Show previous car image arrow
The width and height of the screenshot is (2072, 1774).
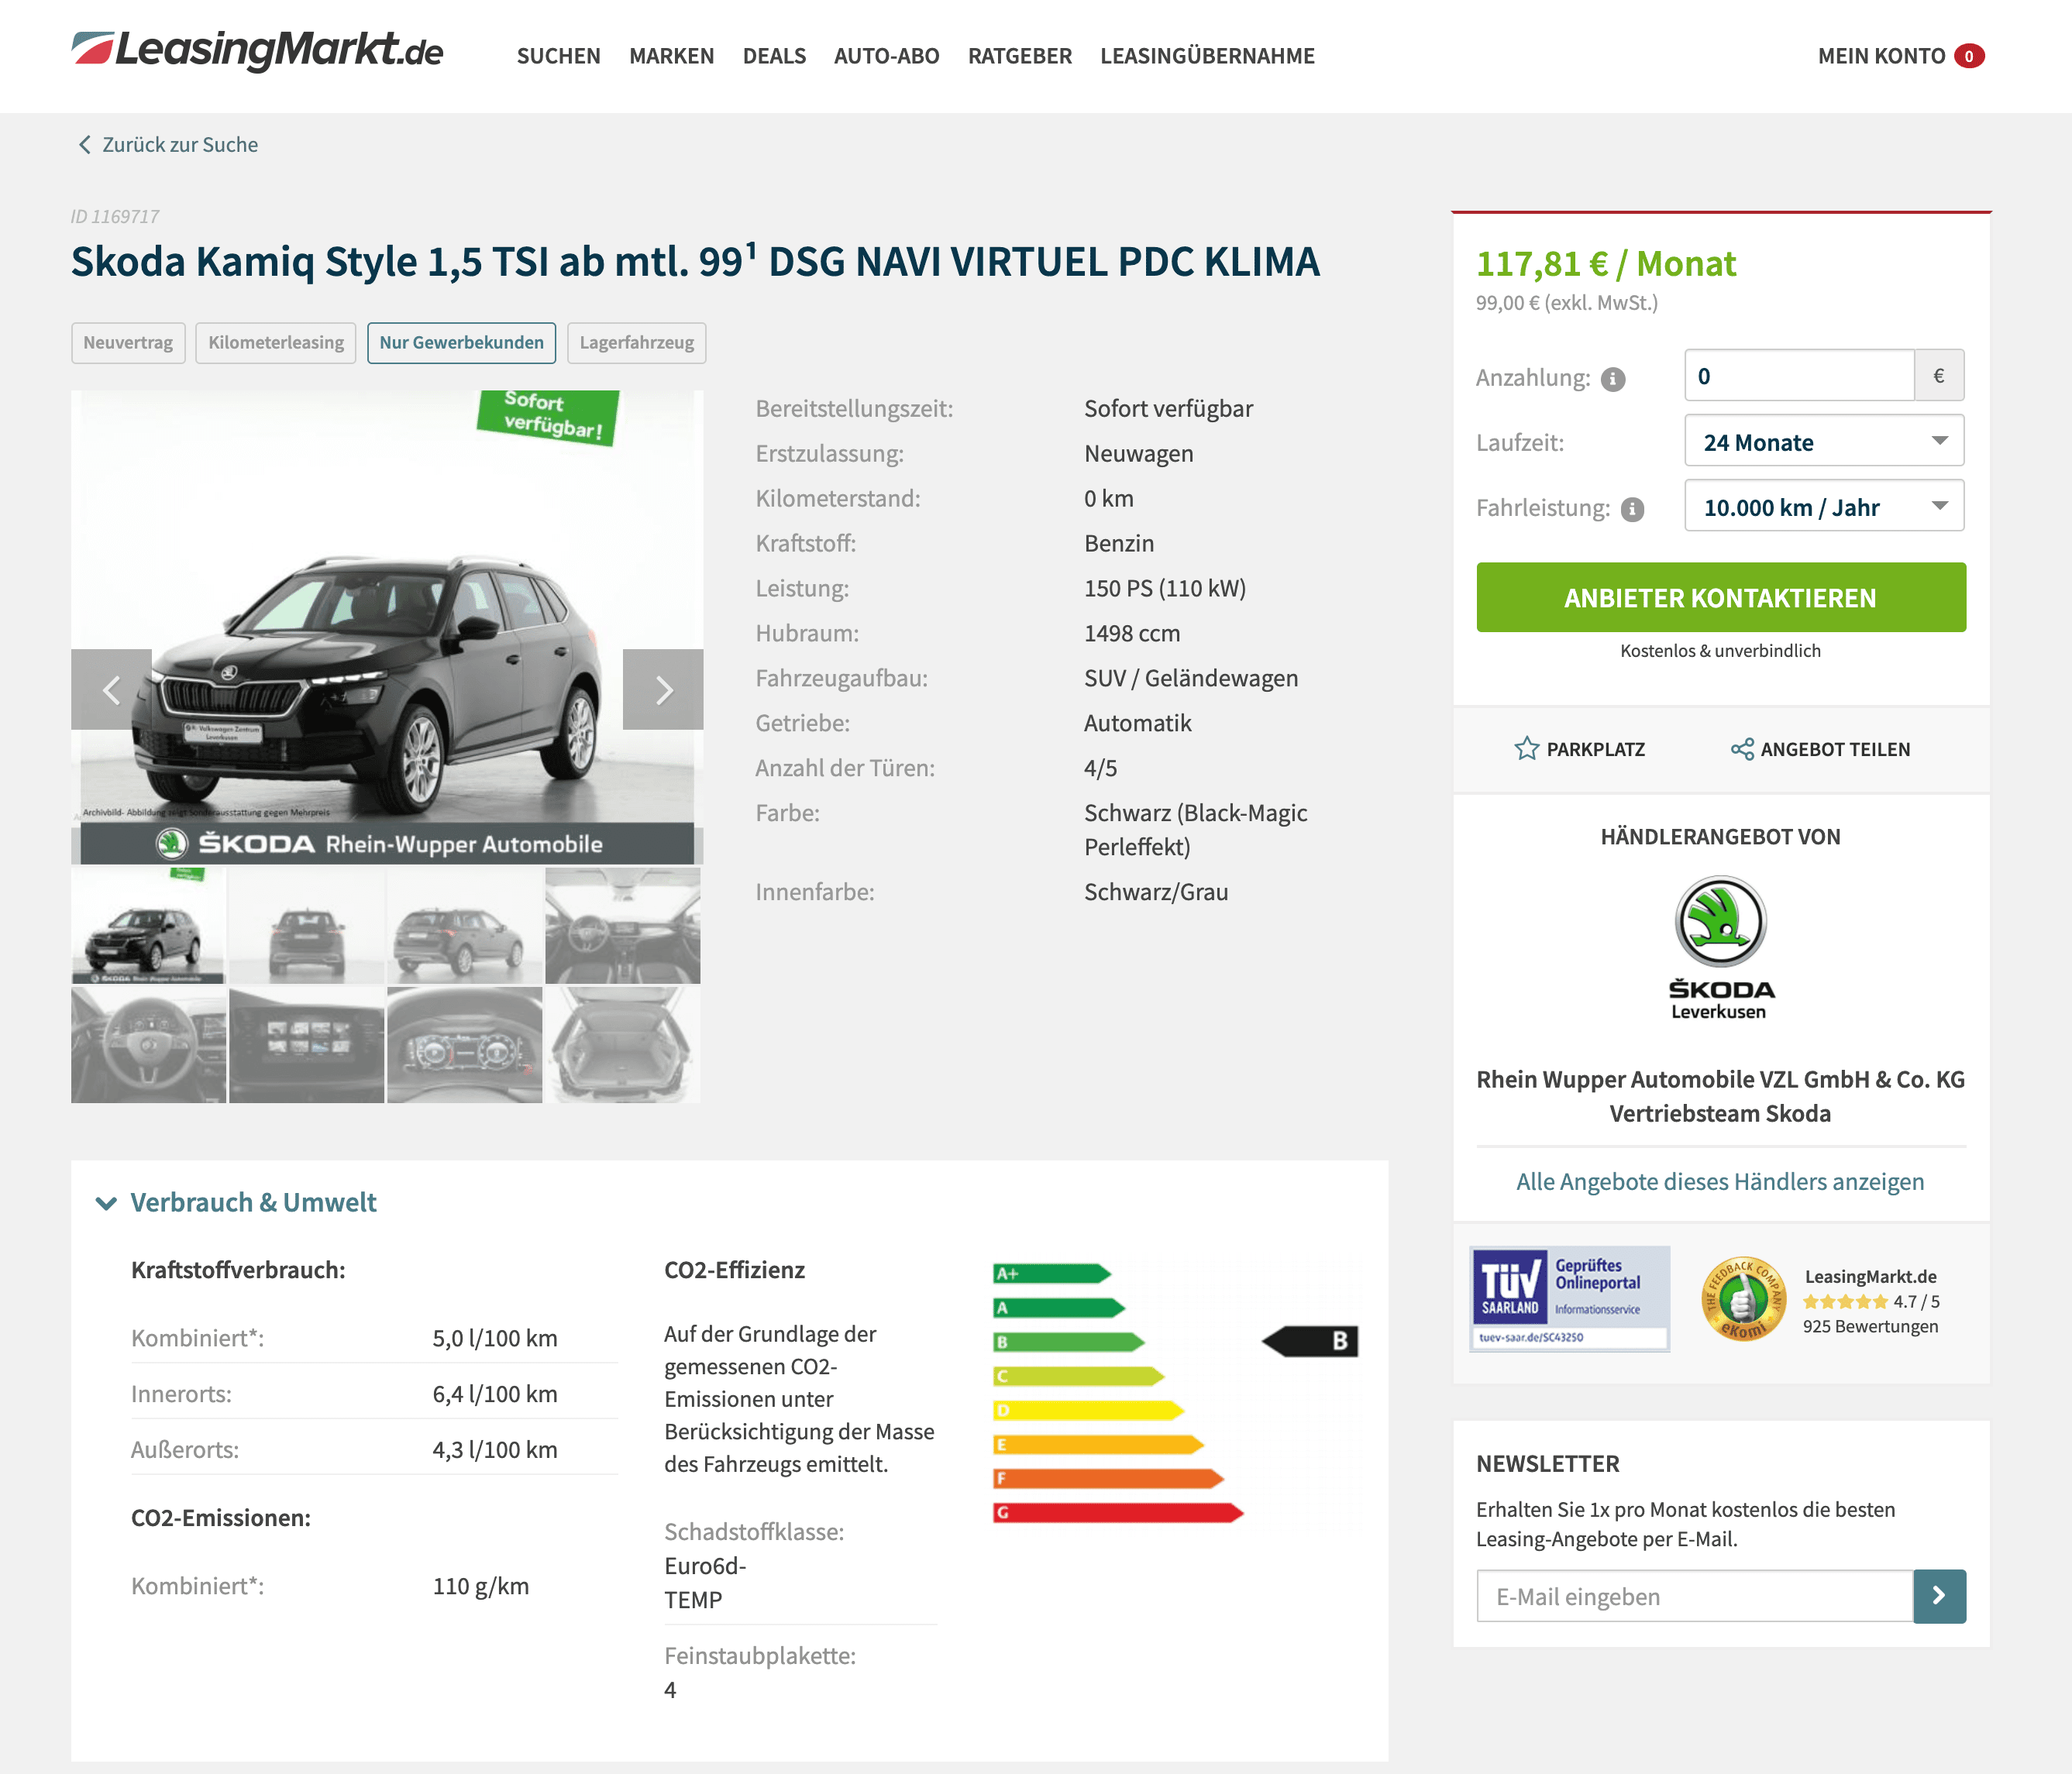(x=111, y=689)
